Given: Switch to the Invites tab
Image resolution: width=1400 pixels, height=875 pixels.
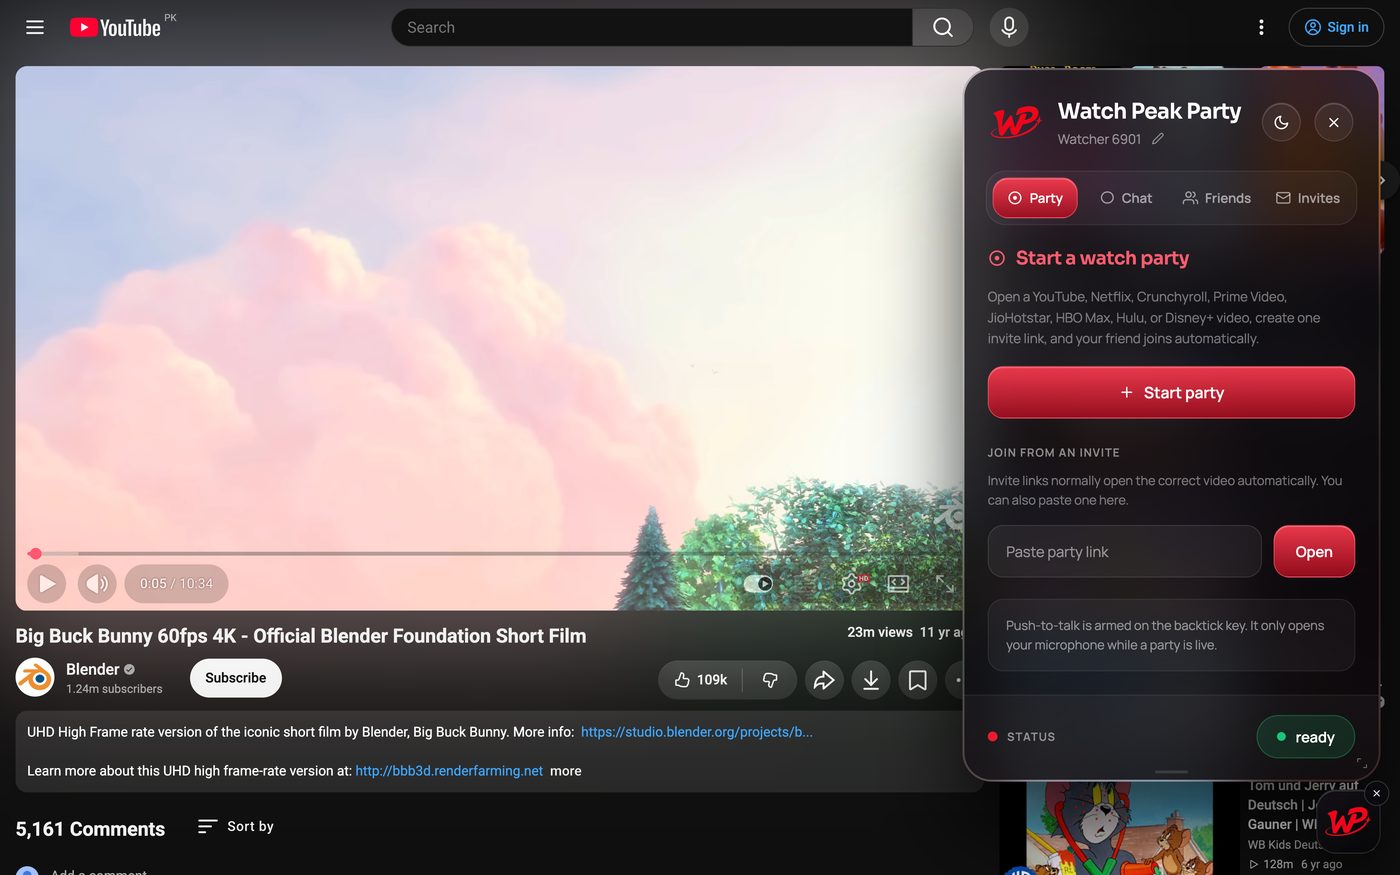Looking at the screenshot, I should [1308, 198].
